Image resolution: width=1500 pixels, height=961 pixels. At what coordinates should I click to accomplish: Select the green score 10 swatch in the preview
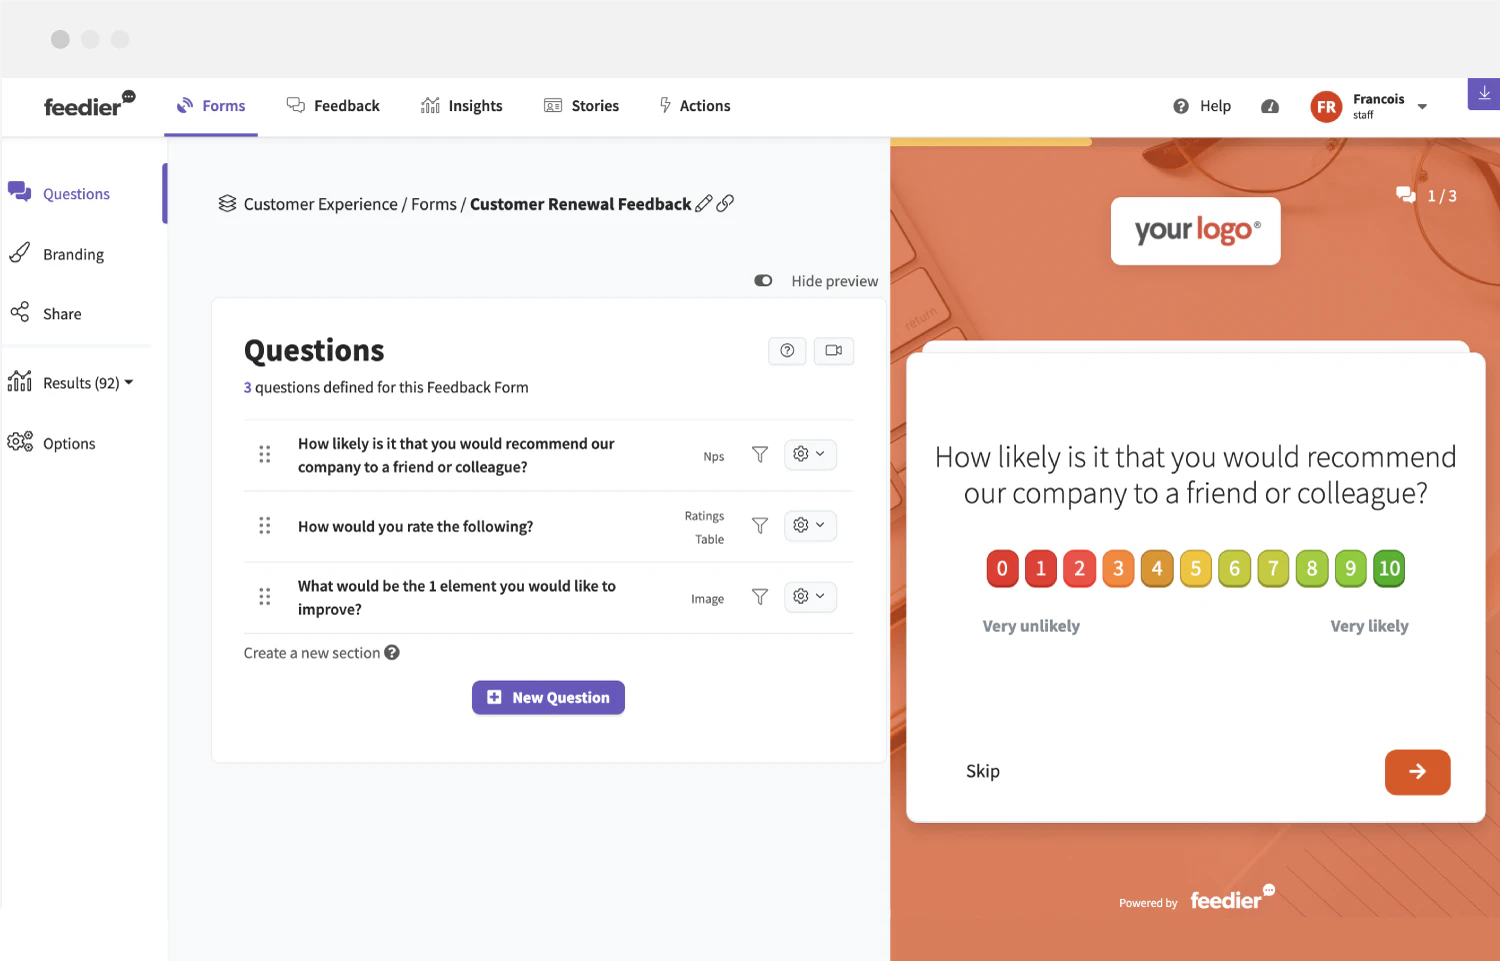[x=1389, y=568]
